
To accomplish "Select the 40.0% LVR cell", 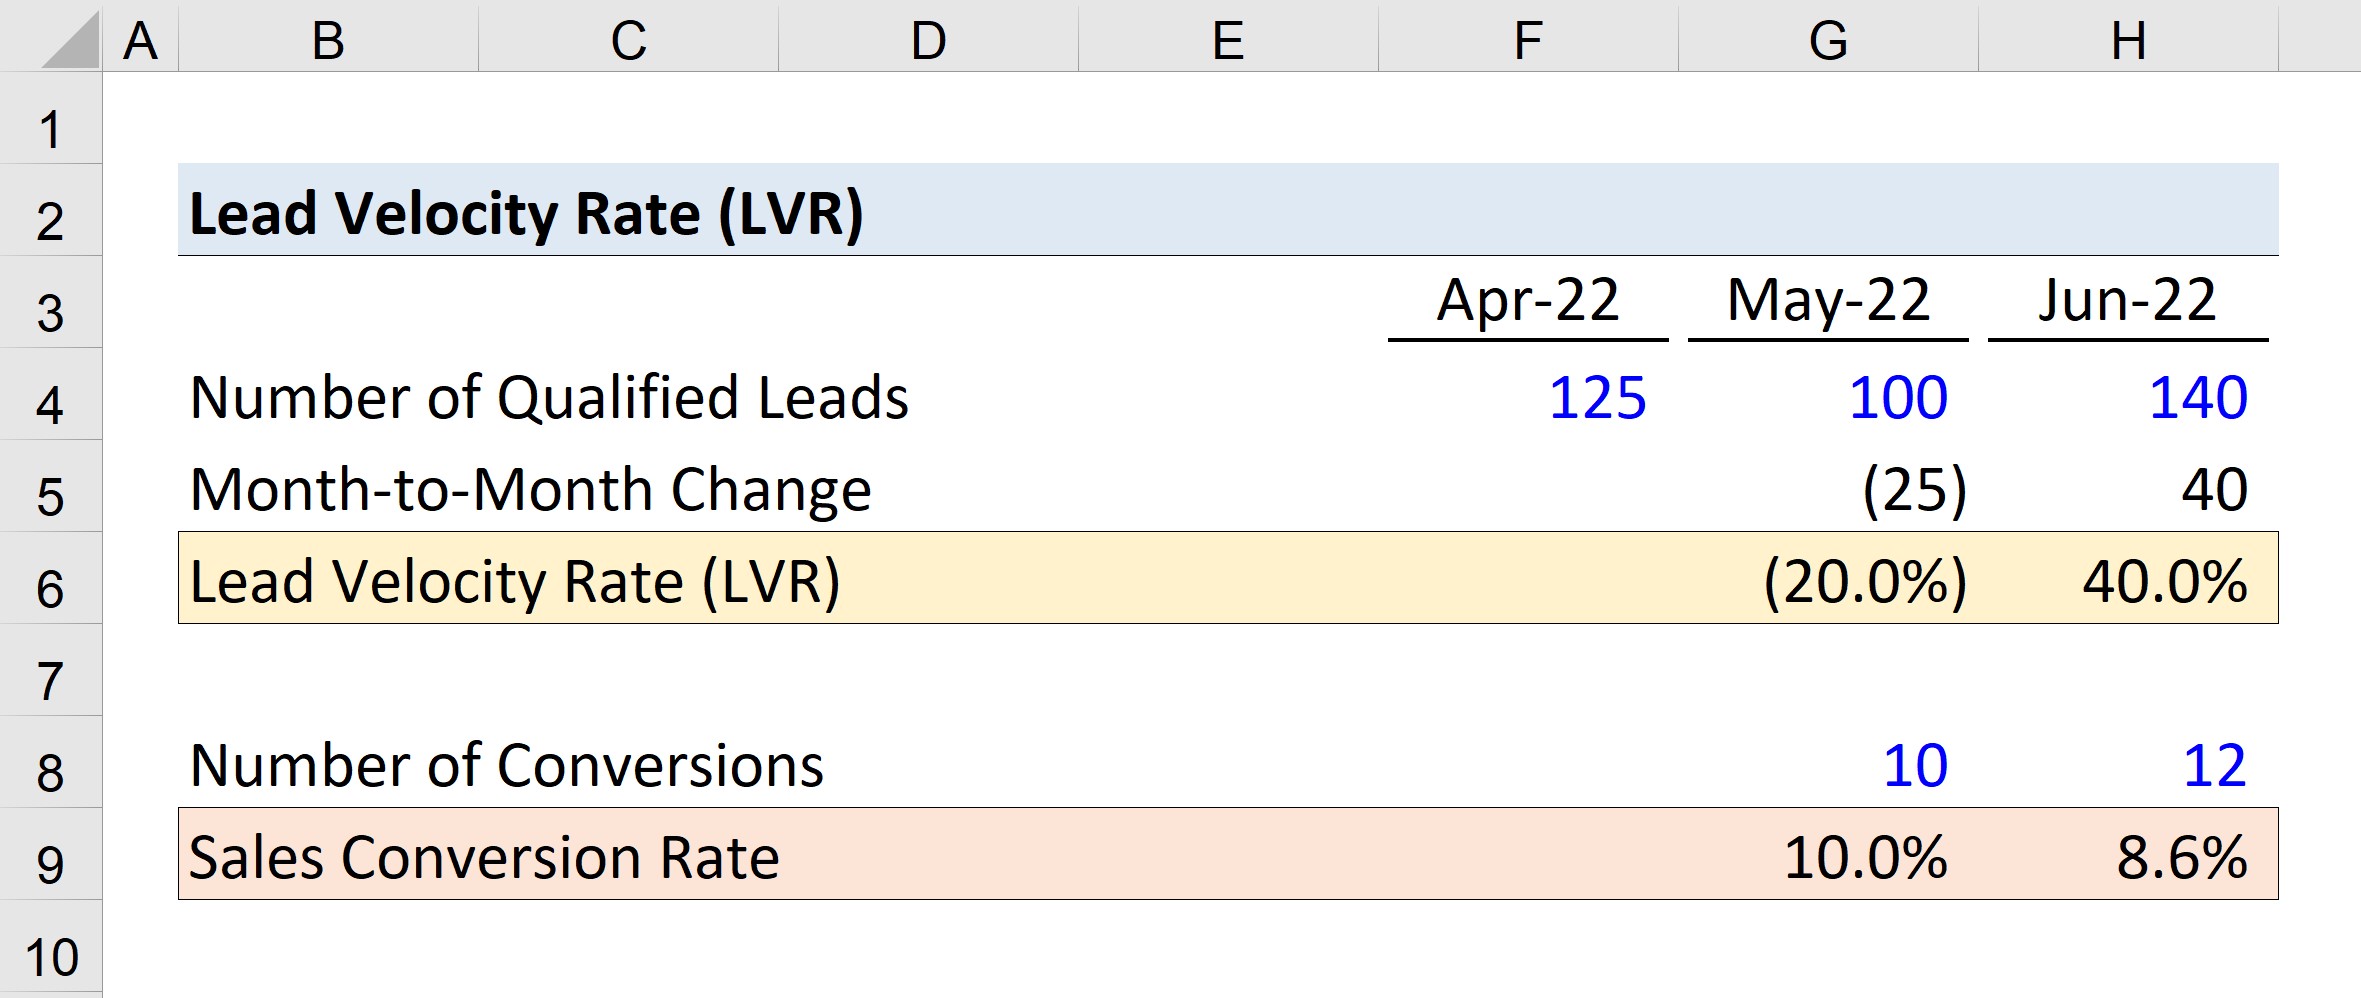I will [x=2165, y=582].
